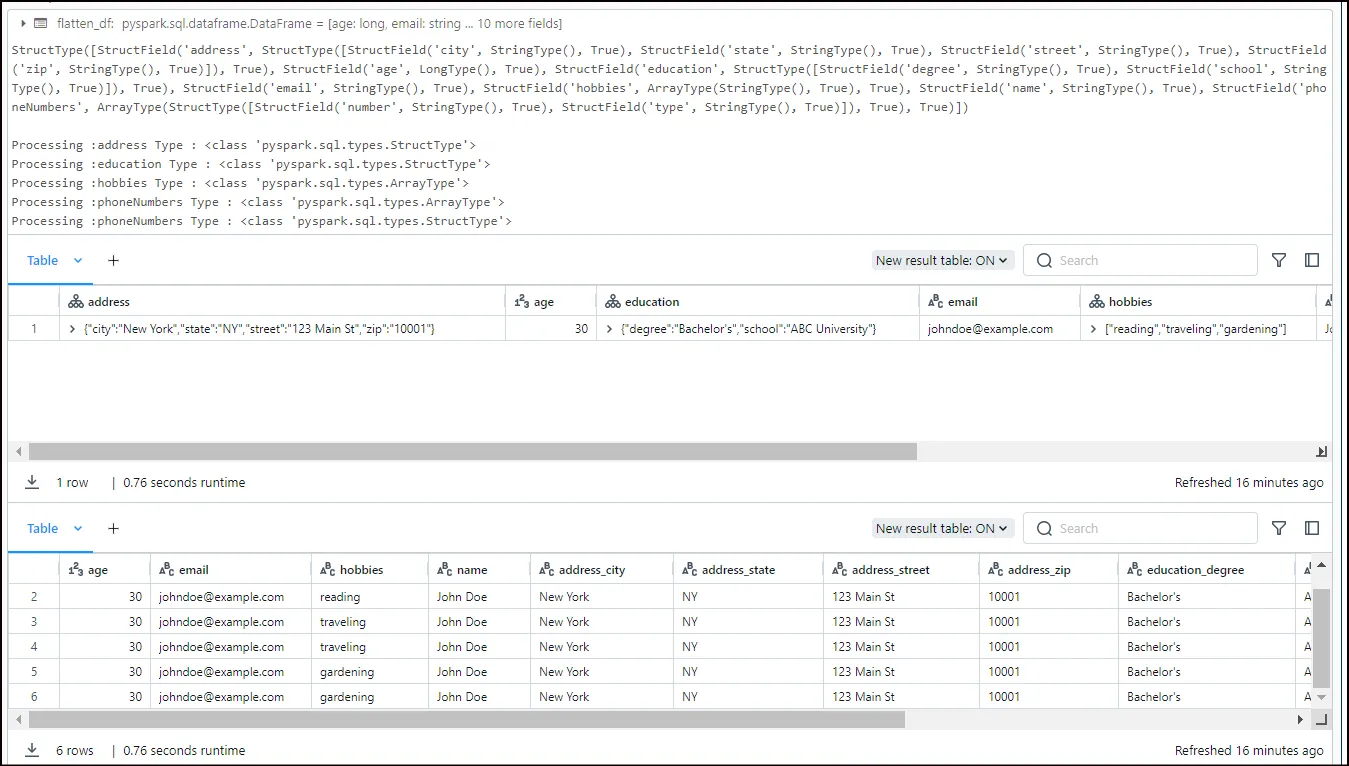This screenshot has width=1349, height=766.
Task: Open the upper Table tab dropdown
Action: point(78,260)
